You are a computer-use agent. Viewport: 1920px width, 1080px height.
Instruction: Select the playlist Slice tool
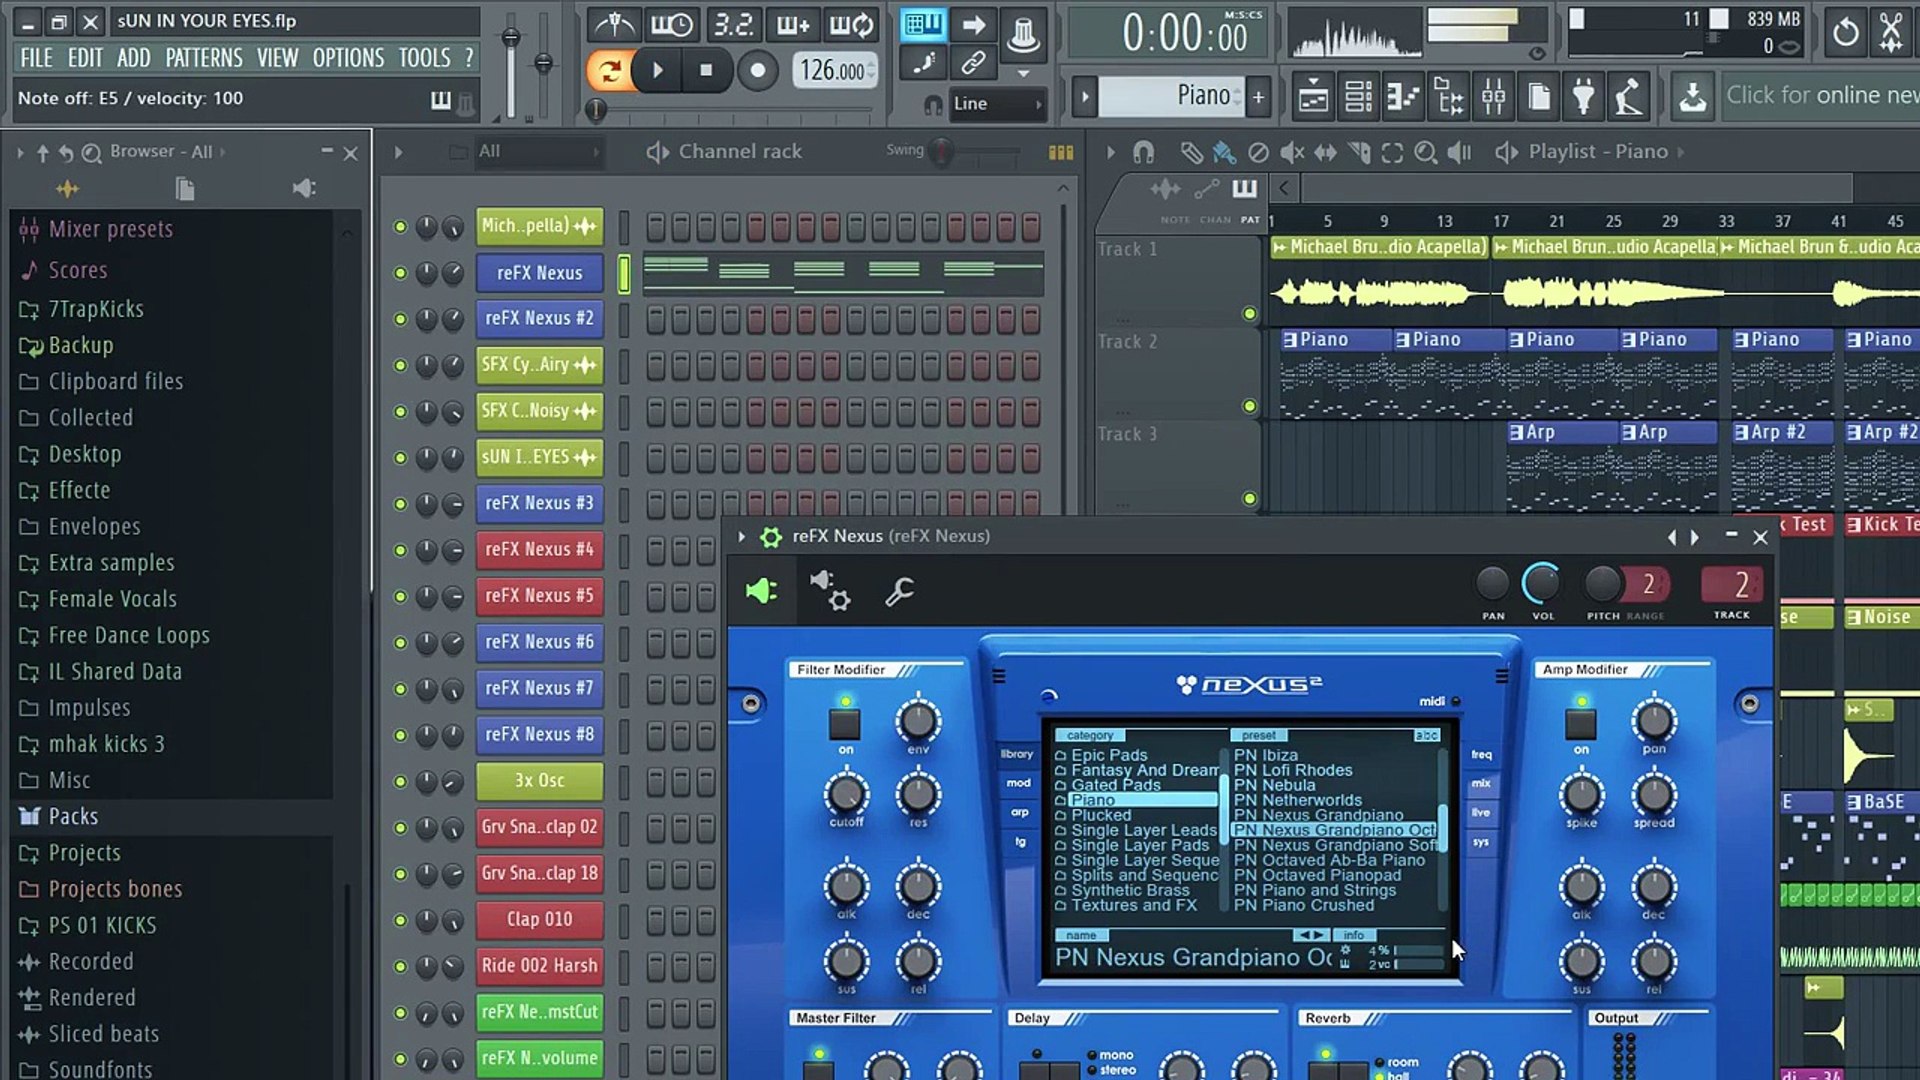(x=1359, y=152)
